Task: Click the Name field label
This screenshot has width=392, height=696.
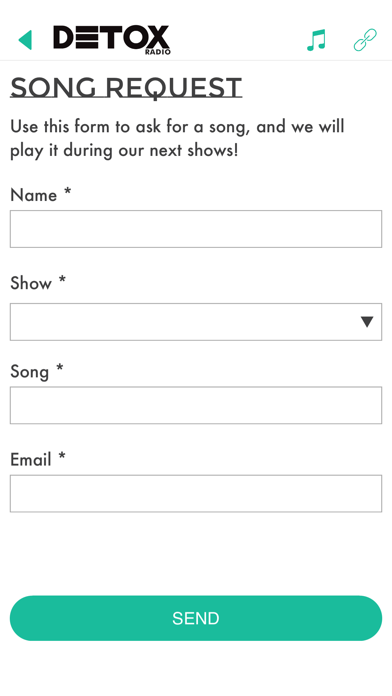Action: pos(34,195)
